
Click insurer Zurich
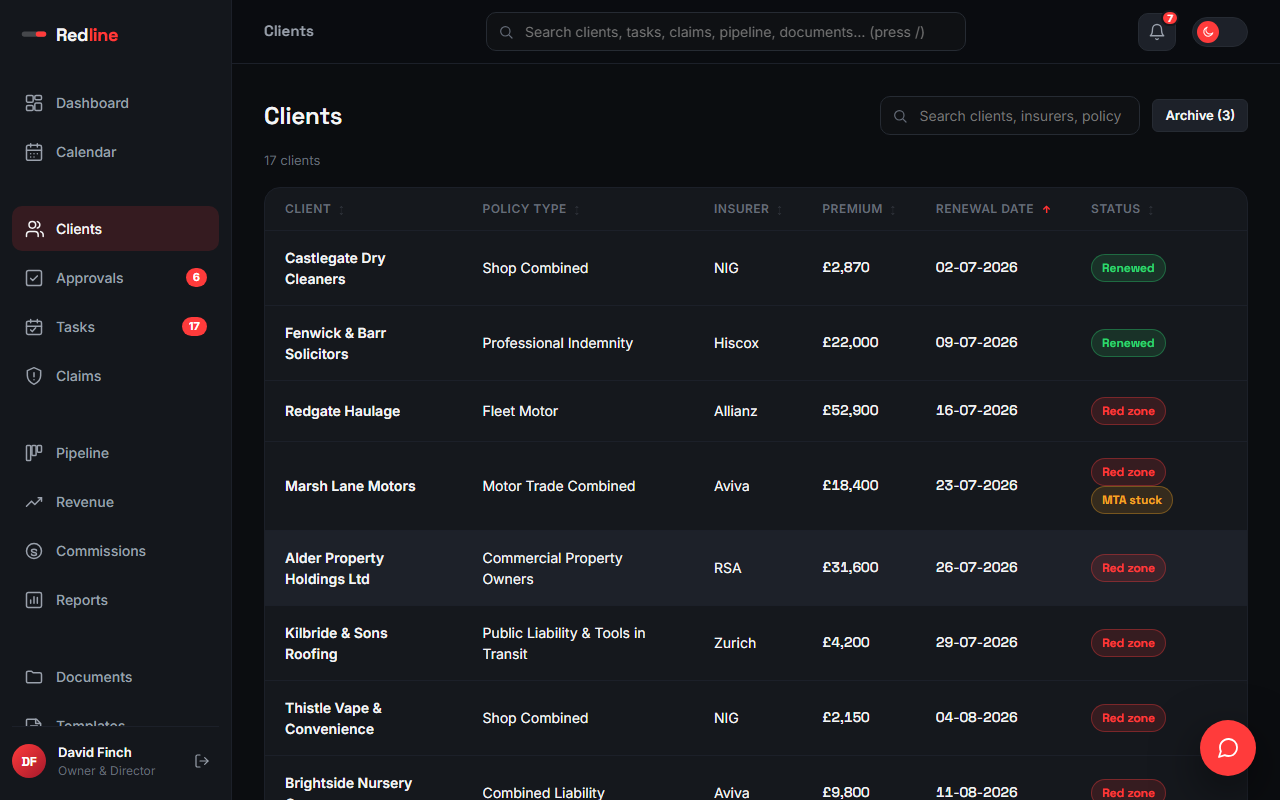(x=735, y=643)
